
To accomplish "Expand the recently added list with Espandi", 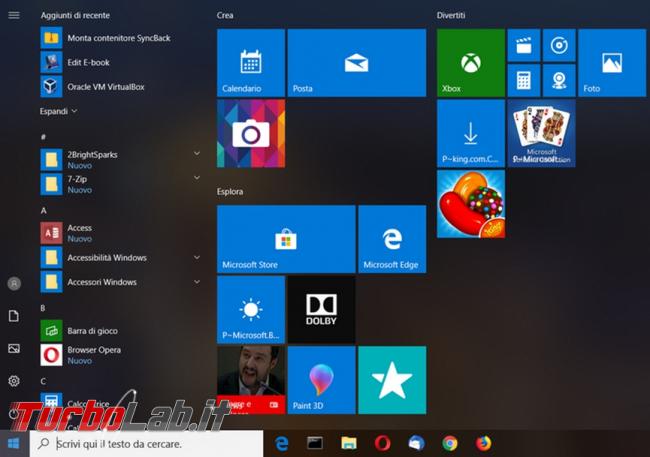I will 58,111.
